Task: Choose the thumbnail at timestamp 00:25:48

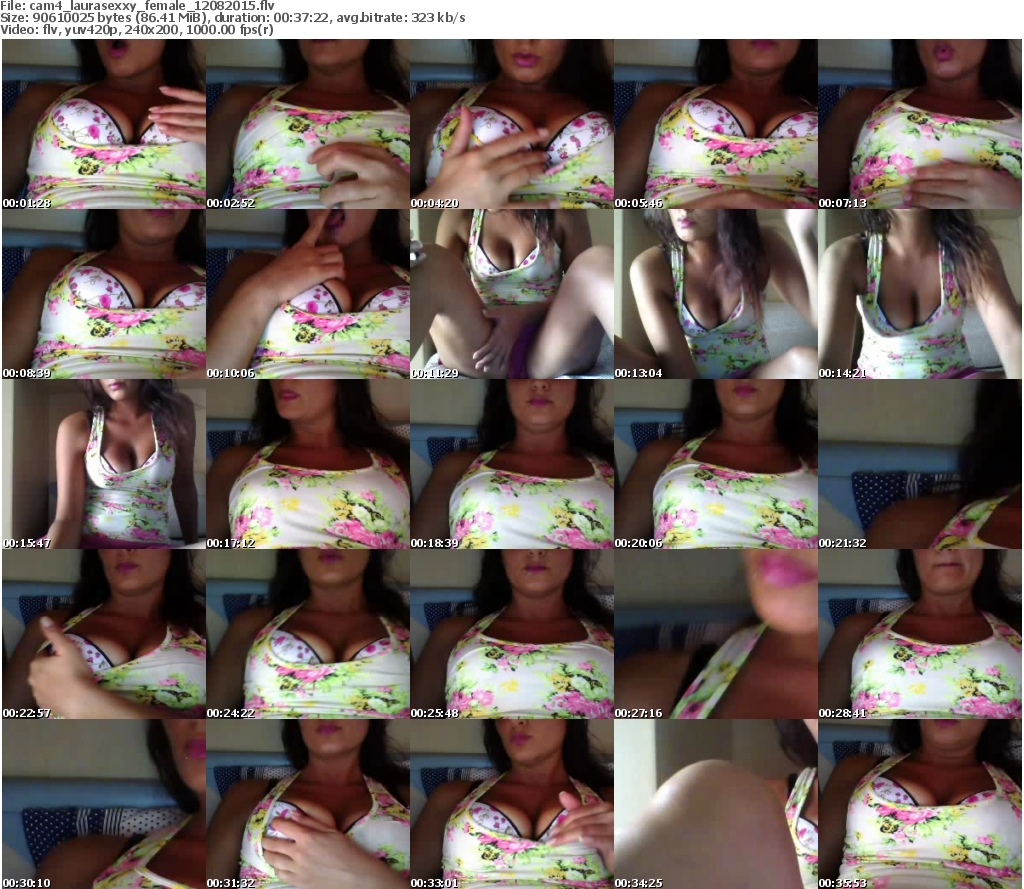Action: point(511,634)
